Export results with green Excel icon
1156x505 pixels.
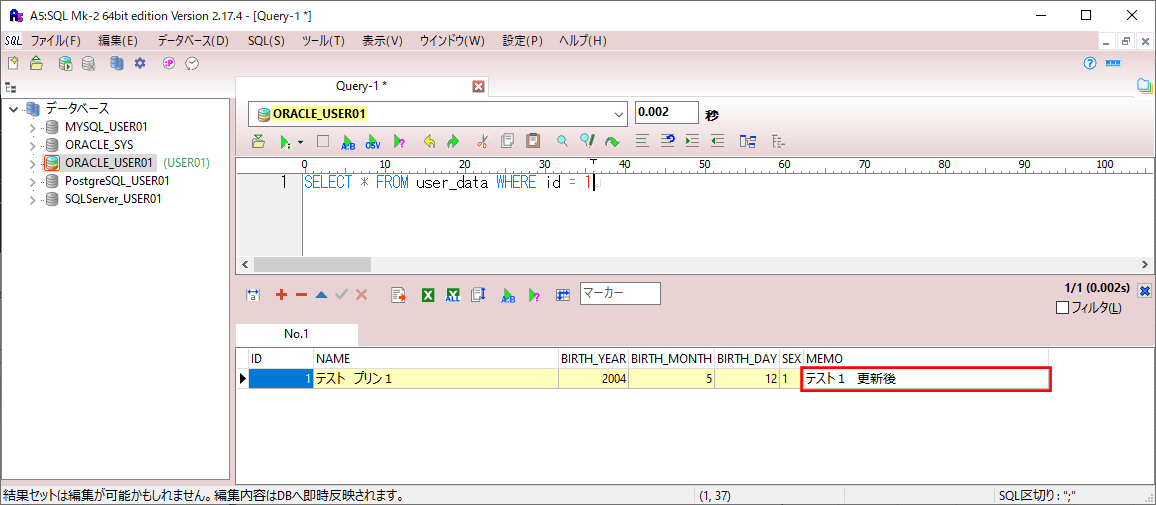pos(428,294)
